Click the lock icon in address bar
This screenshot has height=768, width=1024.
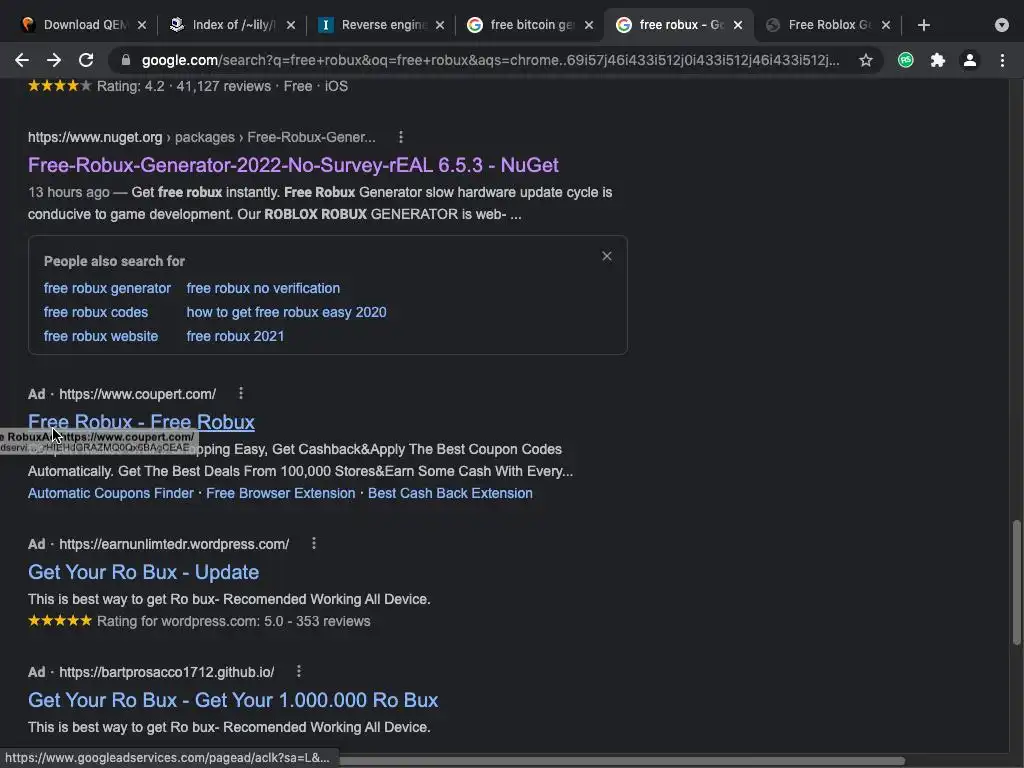coord(126,60)
